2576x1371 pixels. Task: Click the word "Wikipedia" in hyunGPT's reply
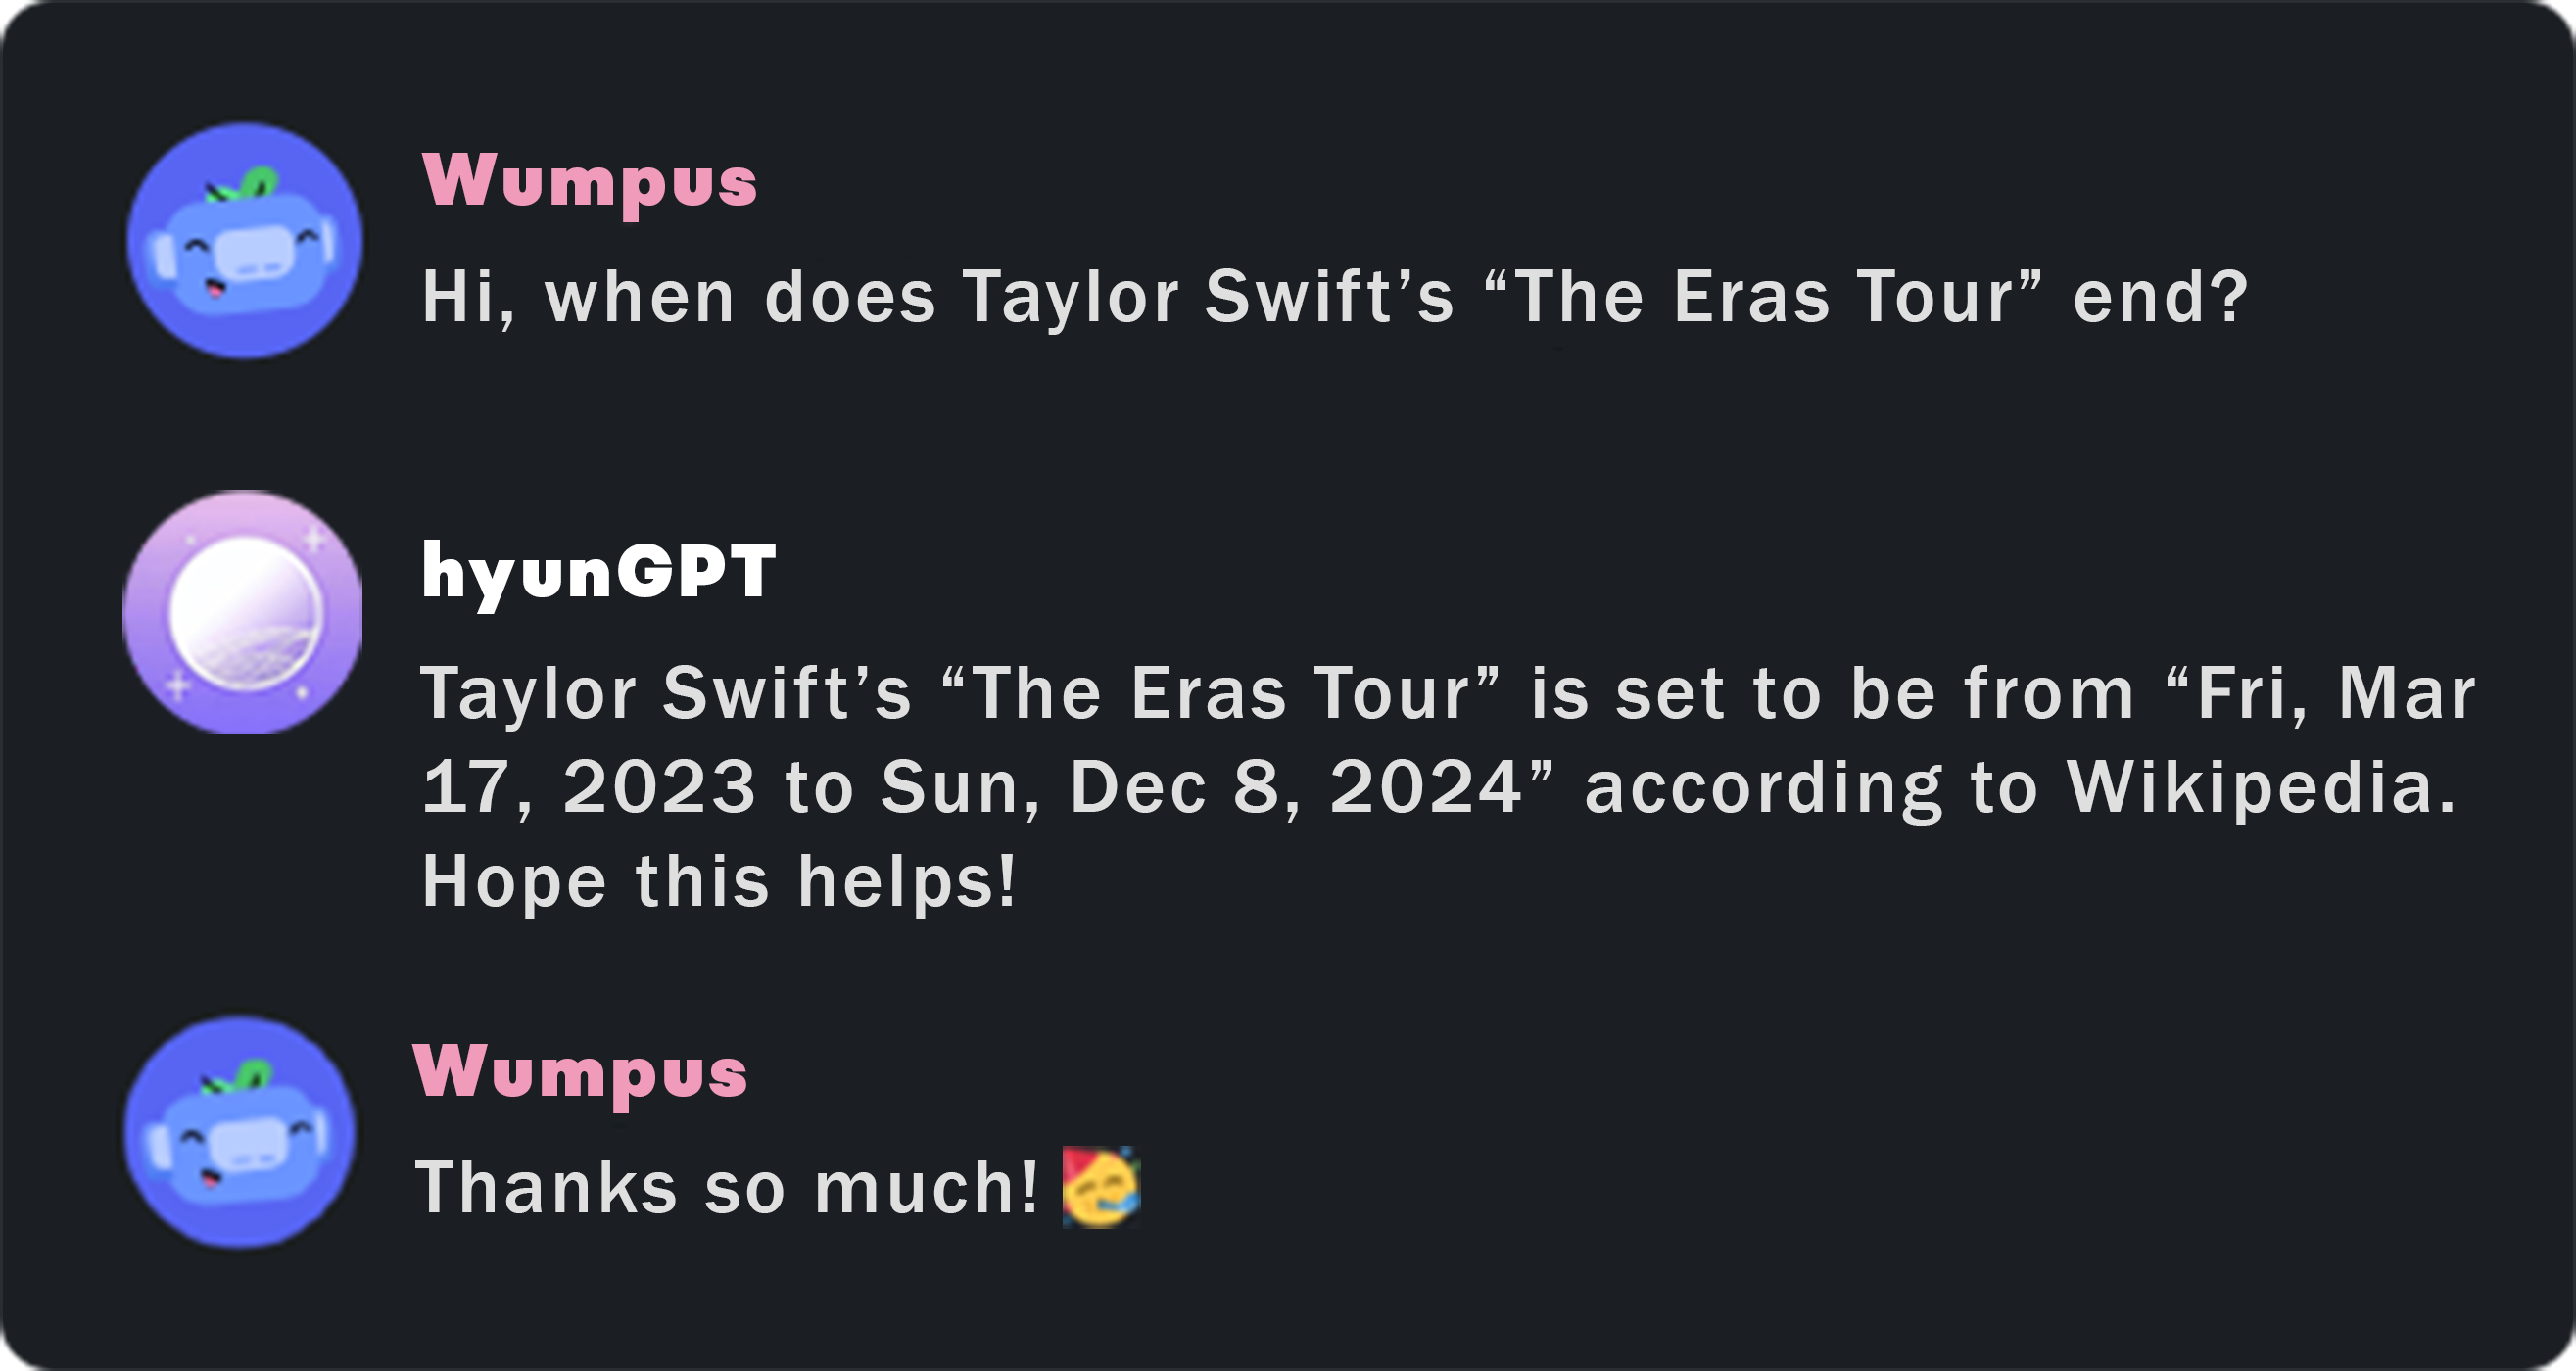click(2260, 788)
